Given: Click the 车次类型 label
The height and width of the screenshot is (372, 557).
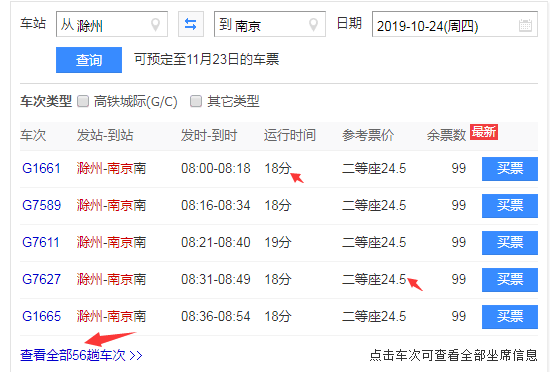Looking at the screenshot, I should pyautogui.click(x=46, y=101).
